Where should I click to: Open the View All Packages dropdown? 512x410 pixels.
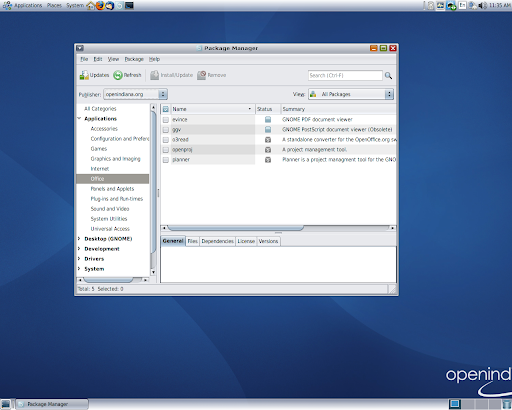(x=351, y=94)
